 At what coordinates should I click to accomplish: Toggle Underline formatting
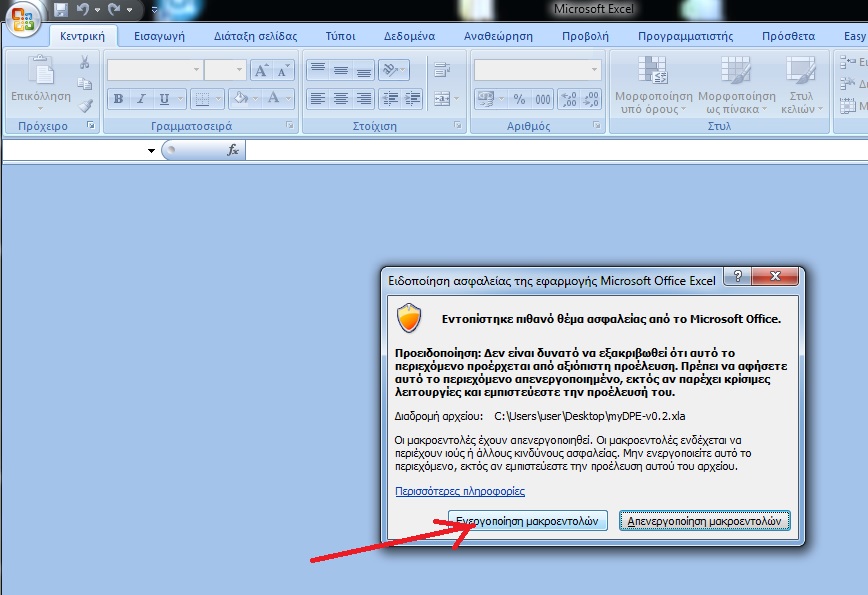click(x=163, y=99)
